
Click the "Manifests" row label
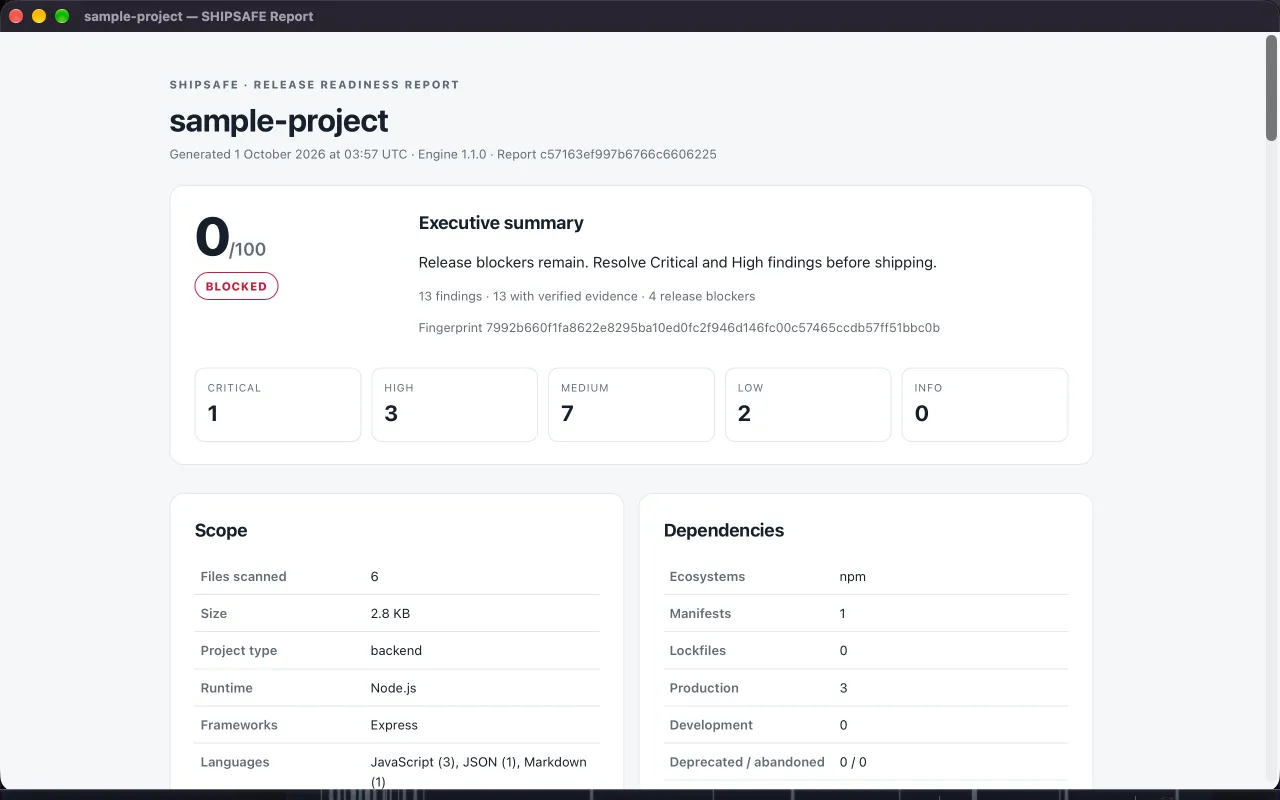700,613
